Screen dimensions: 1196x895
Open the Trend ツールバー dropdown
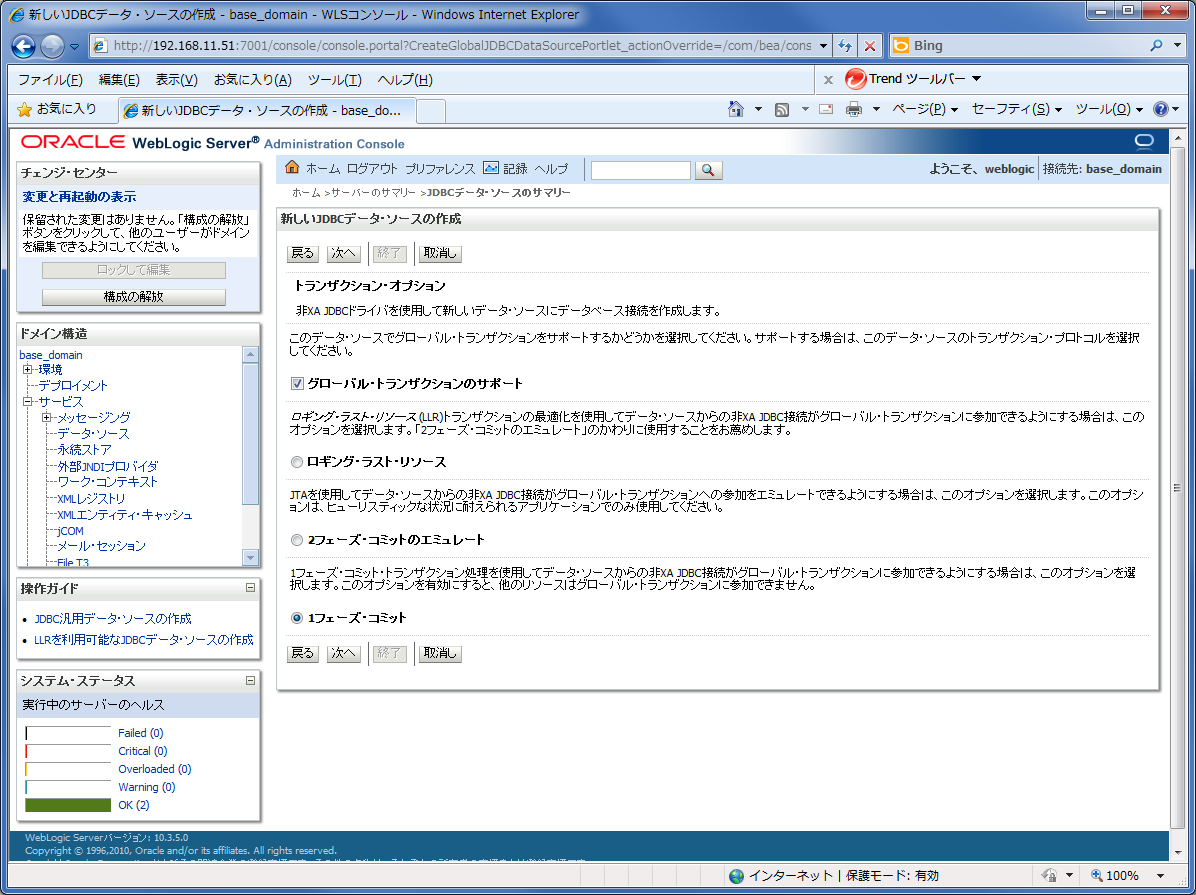click(976, 79)
